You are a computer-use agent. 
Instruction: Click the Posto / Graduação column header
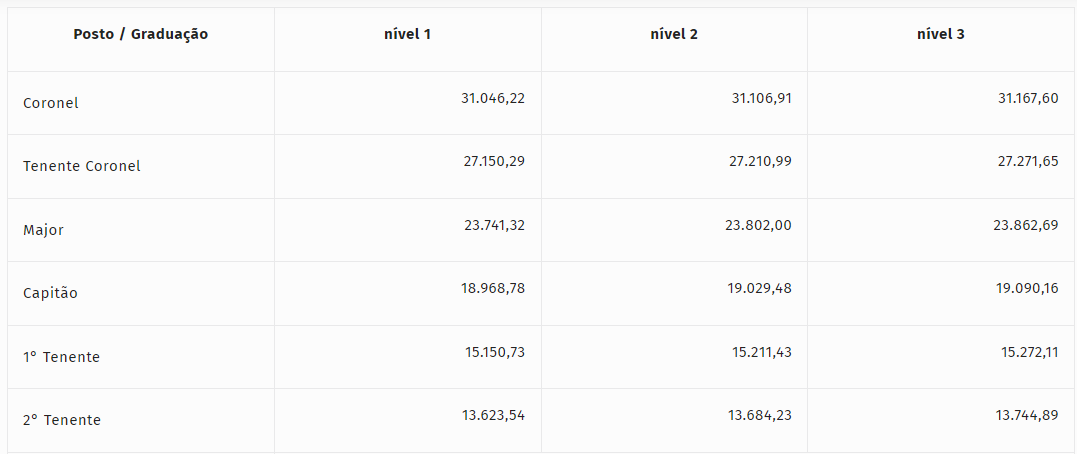pos(140,34)
